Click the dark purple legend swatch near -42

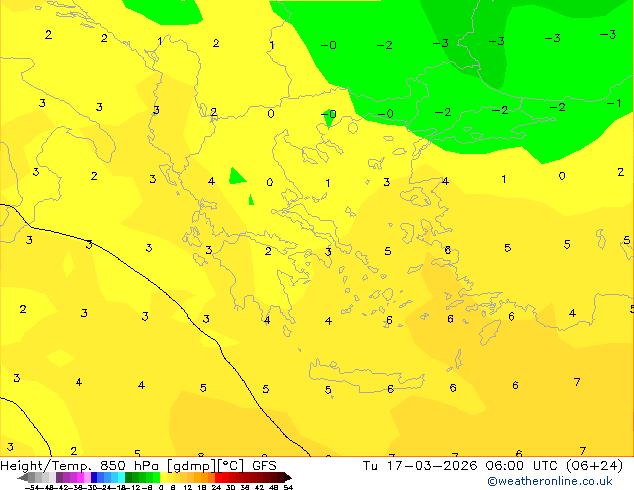coord(60,477)
